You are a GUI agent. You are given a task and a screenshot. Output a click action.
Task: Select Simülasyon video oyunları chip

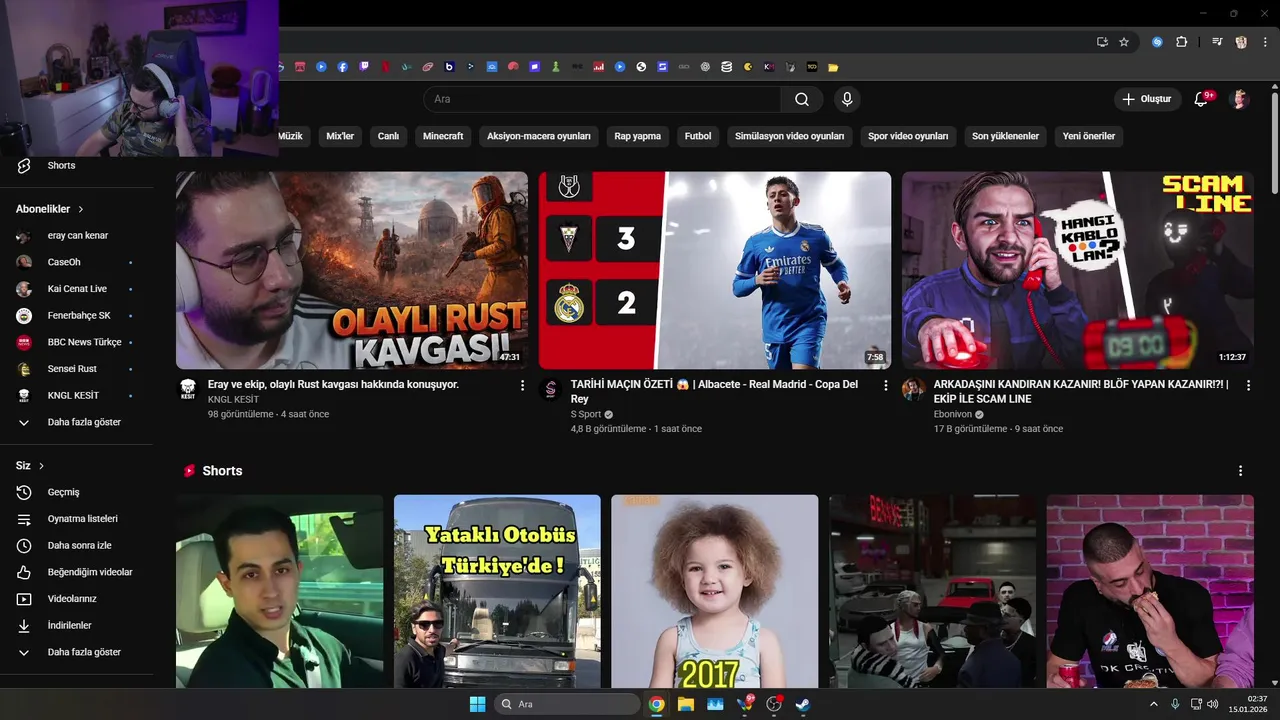click(790, 136)
